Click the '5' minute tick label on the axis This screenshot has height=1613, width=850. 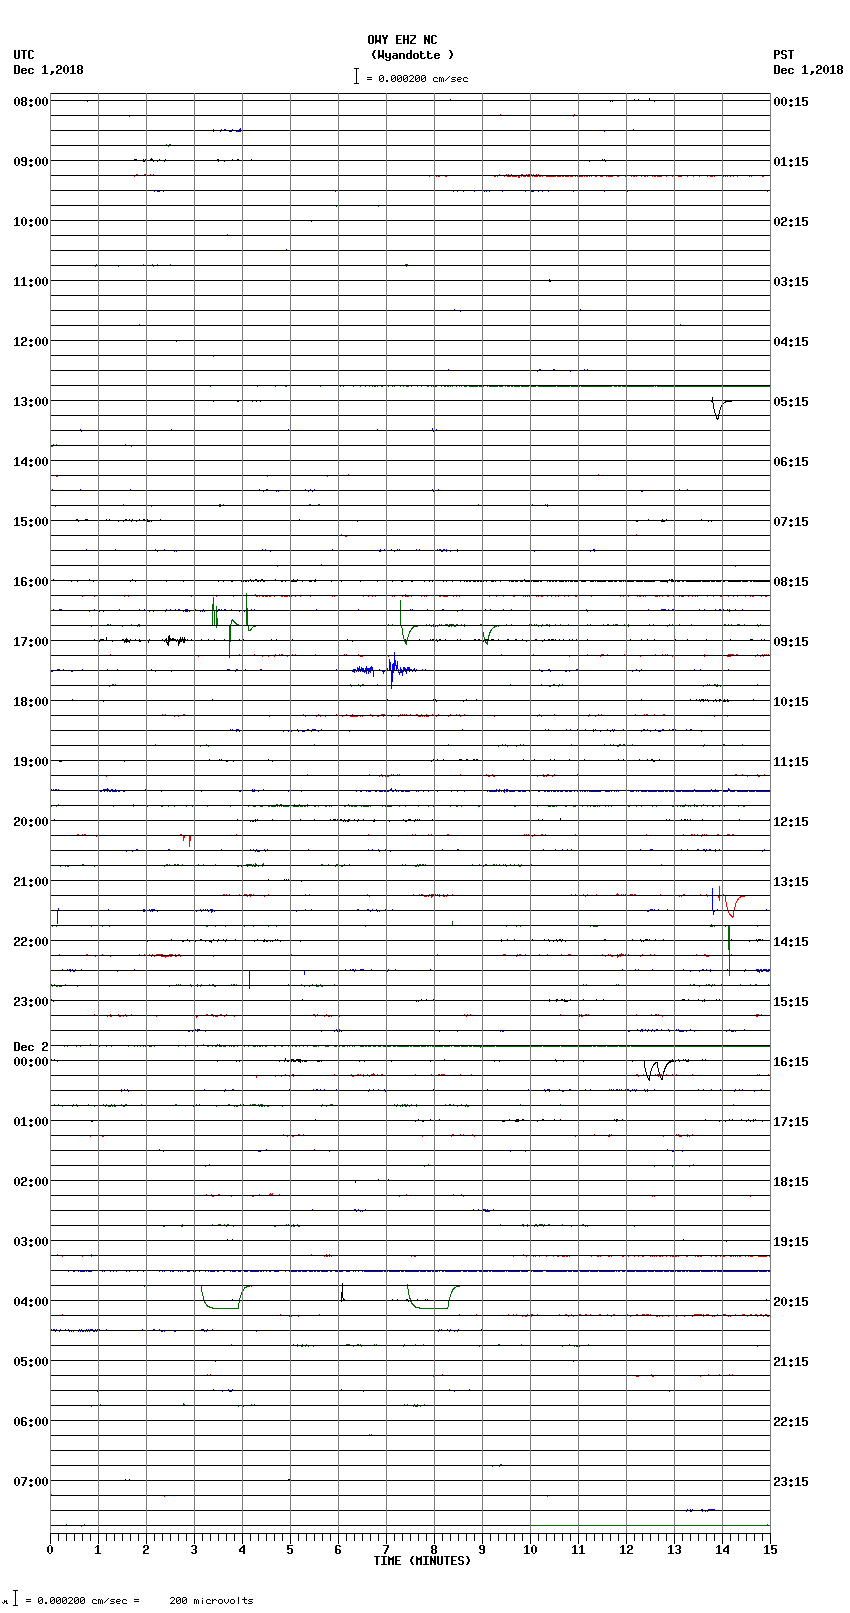290,1550
